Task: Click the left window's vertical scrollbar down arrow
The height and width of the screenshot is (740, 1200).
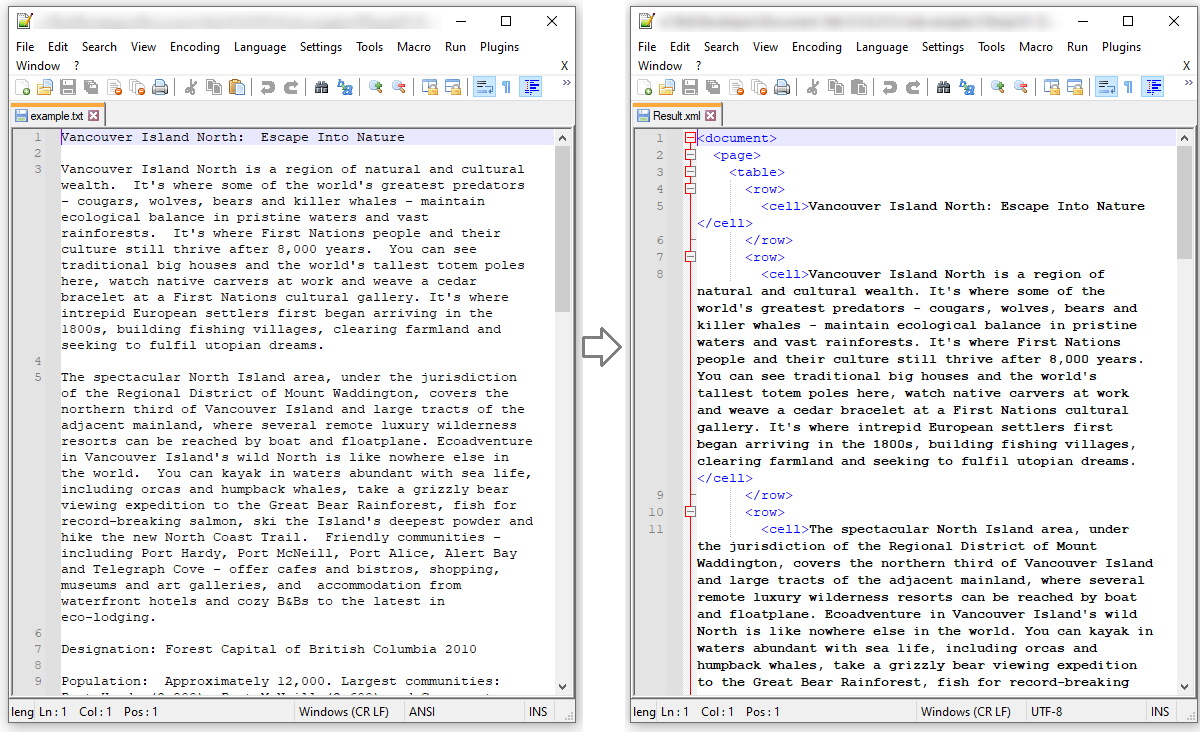Action: 563,687
